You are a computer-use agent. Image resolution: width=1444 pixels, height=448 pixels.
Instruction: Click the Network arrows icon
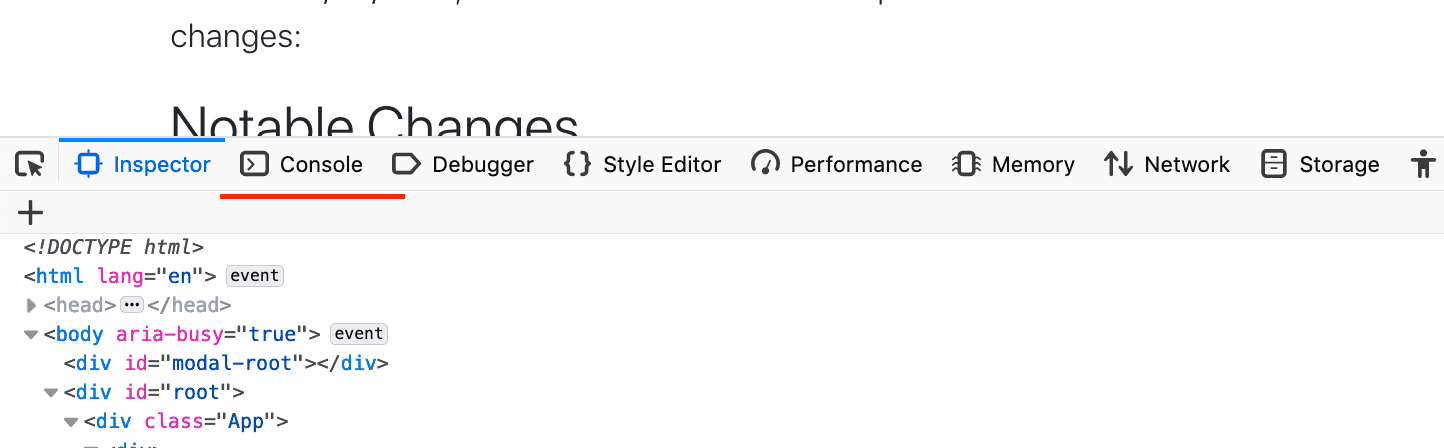(x=1118, y=165)
